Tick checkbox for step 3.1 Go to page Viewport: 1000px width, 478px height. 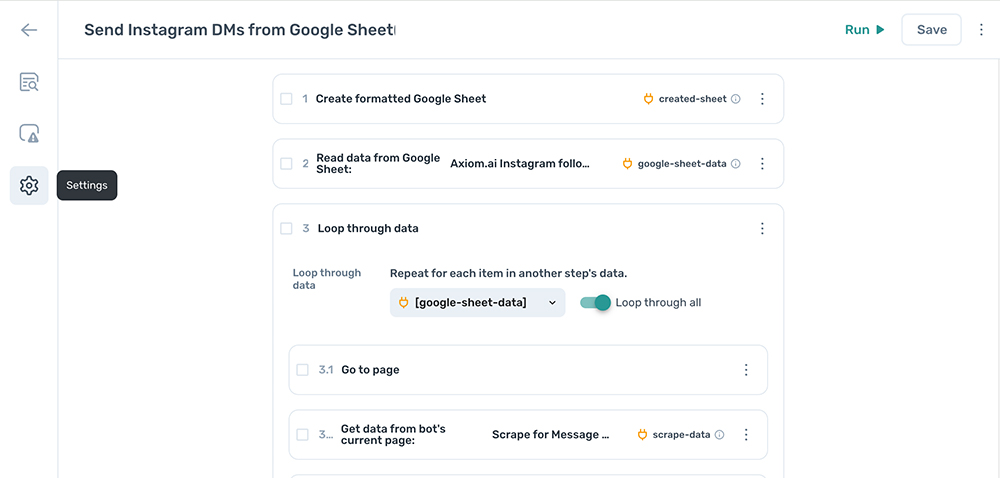click(x=302, y=370)
